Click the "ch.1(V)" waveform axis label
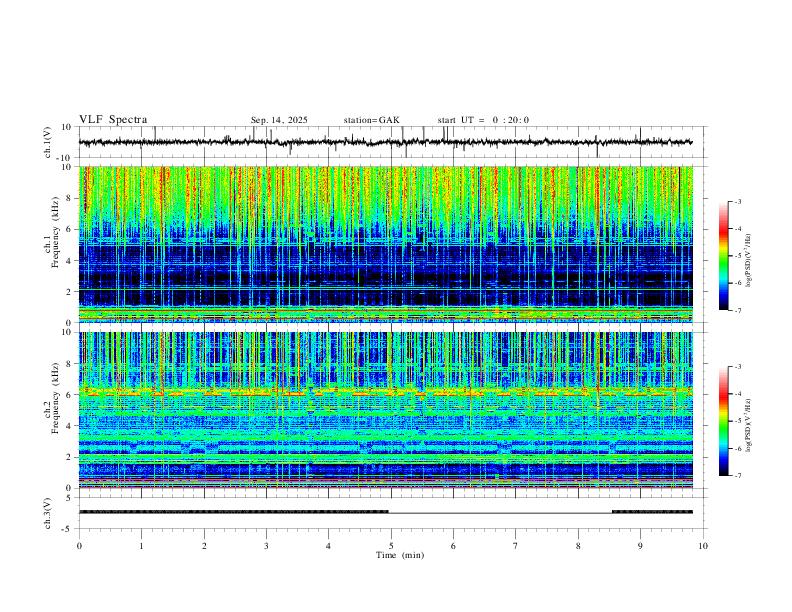 48,142
